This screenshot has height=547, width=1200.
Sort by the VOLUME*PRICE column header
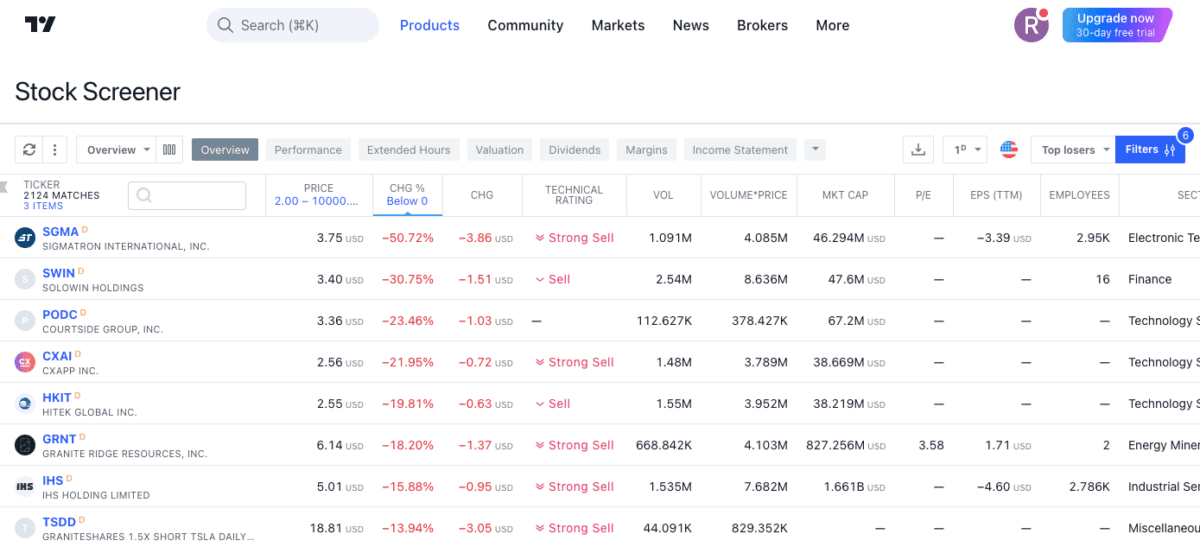pos(748,195)
